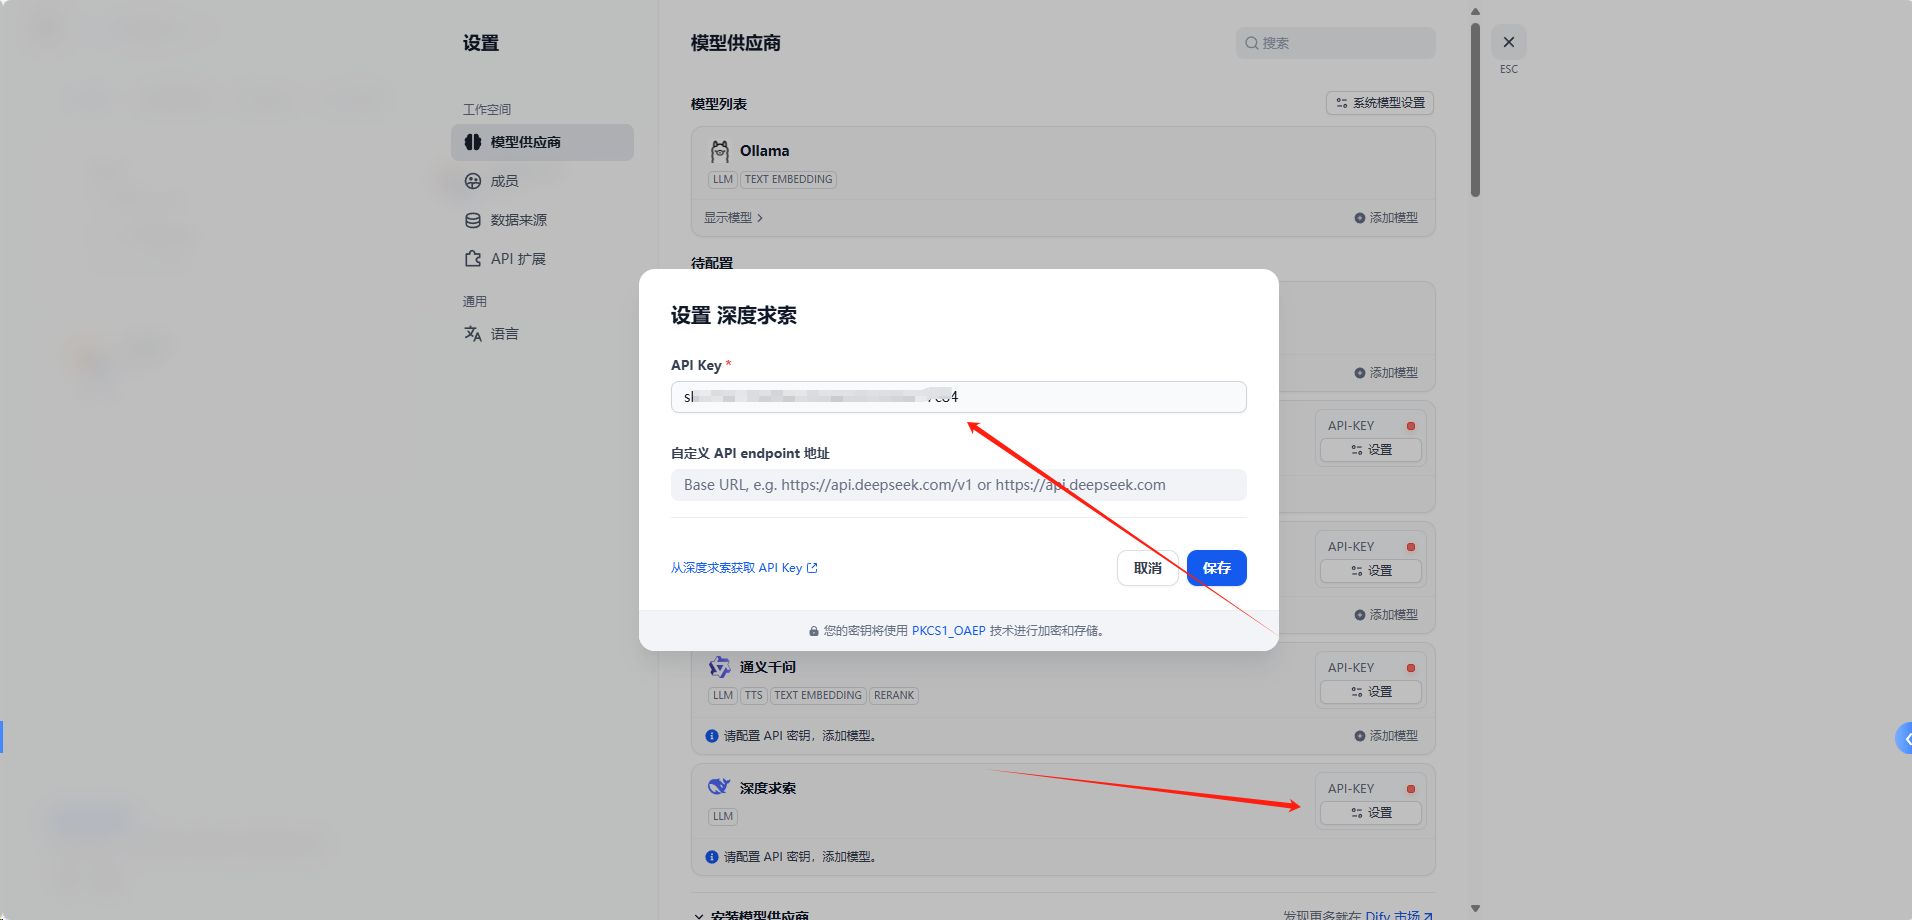Viewport: 1912px width, 920px height.
Task: Click the Ollama llama logo
Action: click(720, 151)
